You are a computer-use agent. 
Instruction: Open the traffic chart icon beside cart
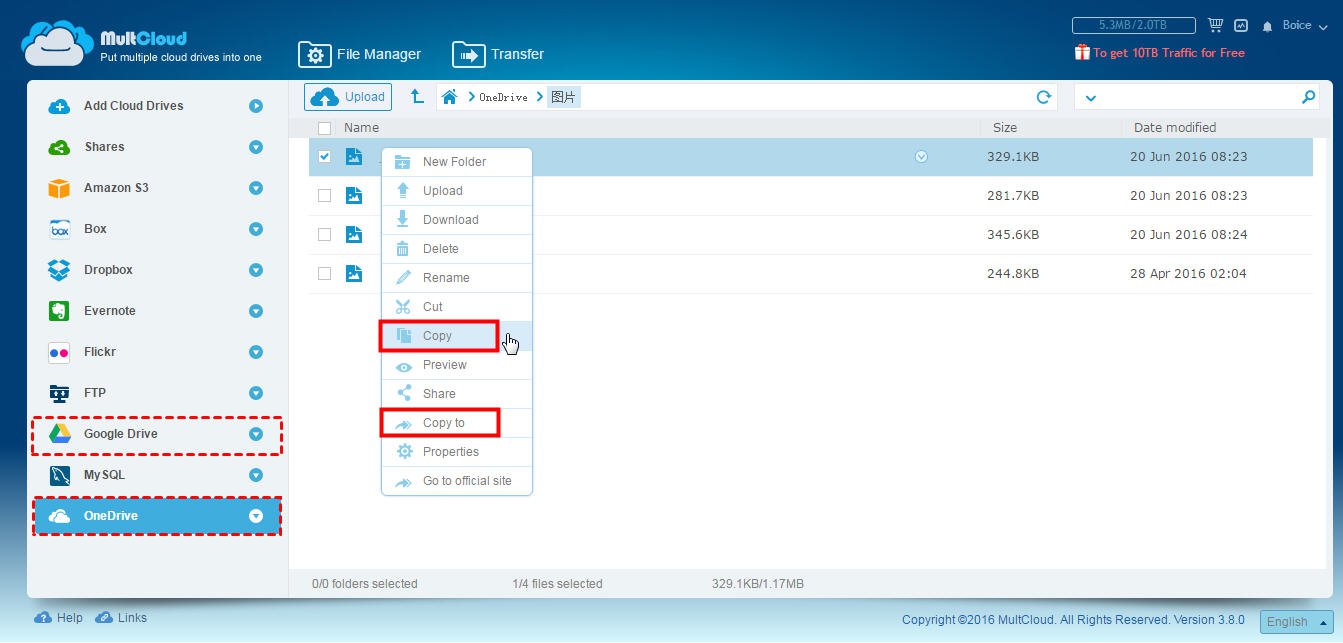pos(1241,25)
